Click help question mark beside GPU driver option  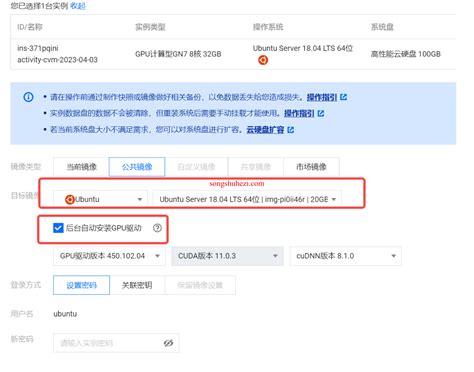coord(157,228)
